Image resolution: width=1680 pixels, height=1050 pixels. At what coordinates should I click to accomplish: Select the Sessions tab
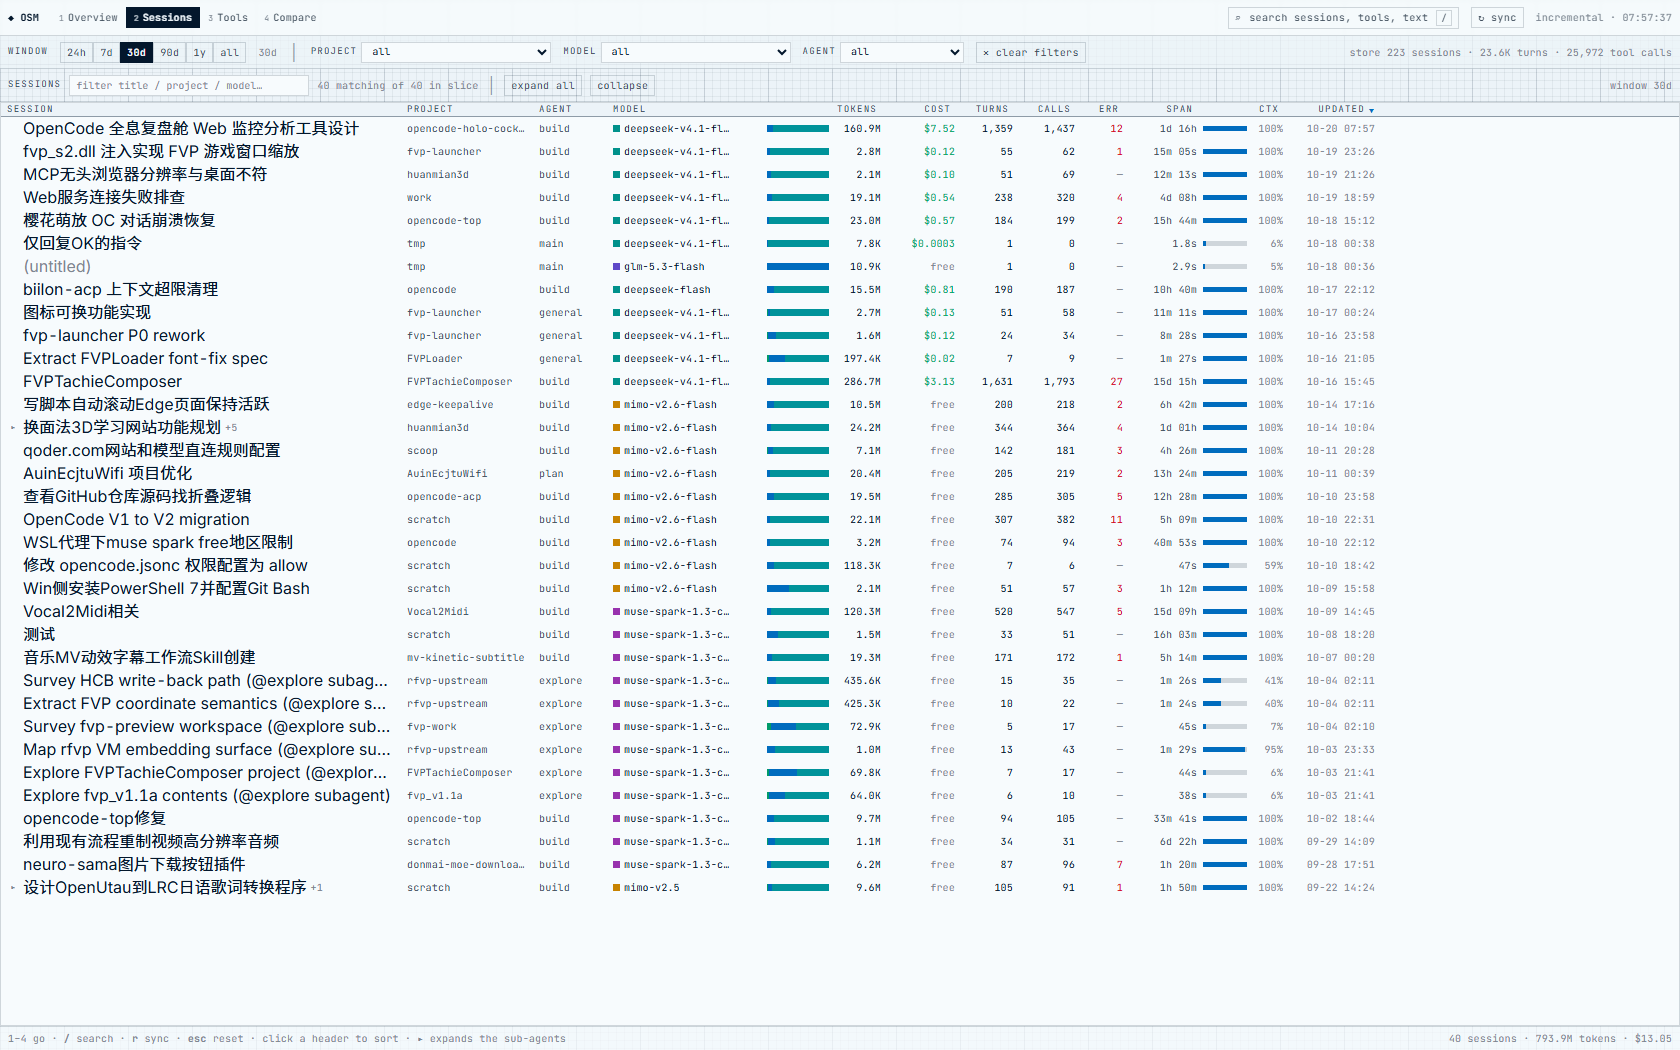coord(163,17)
